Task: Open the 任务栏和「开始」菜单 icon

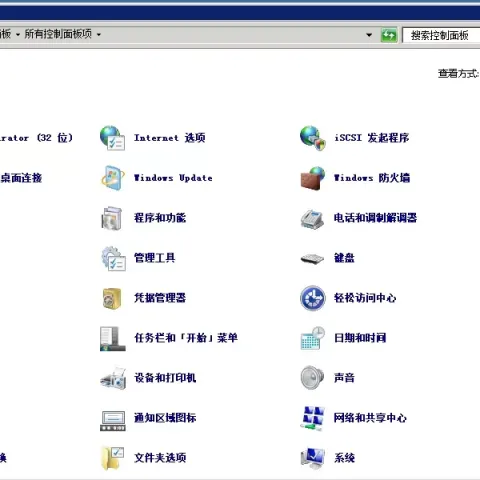Action: coord(113,338)
